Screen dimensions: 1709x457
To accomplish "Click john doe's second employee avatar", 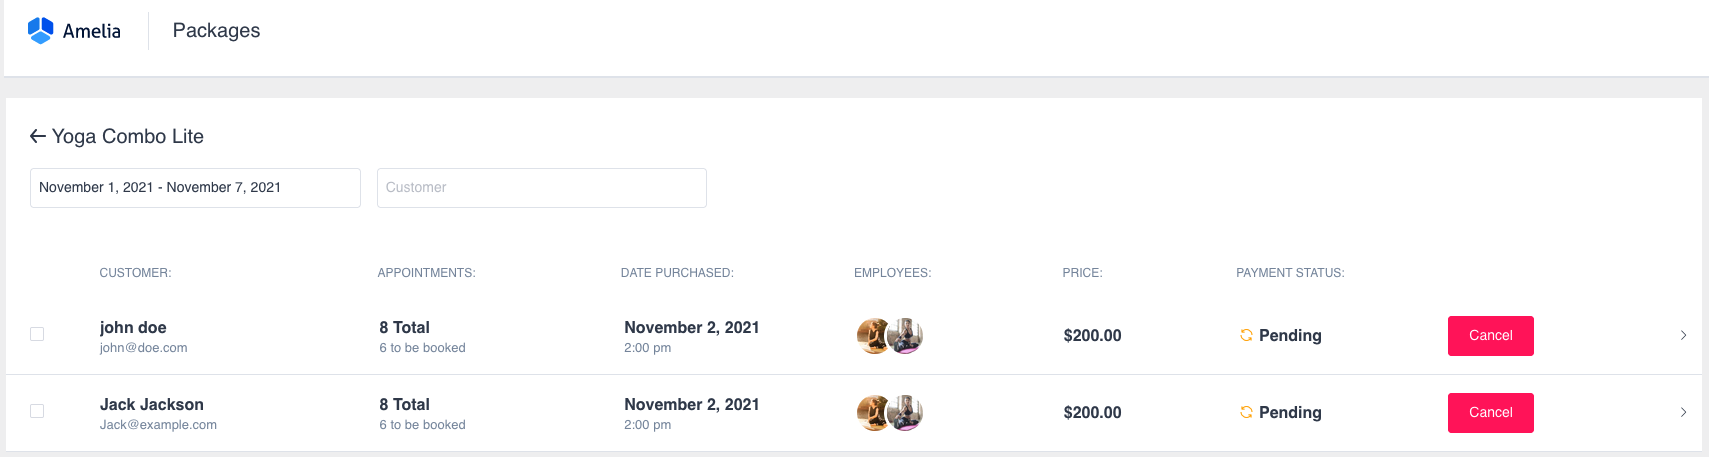I will [x=907, y=336].
